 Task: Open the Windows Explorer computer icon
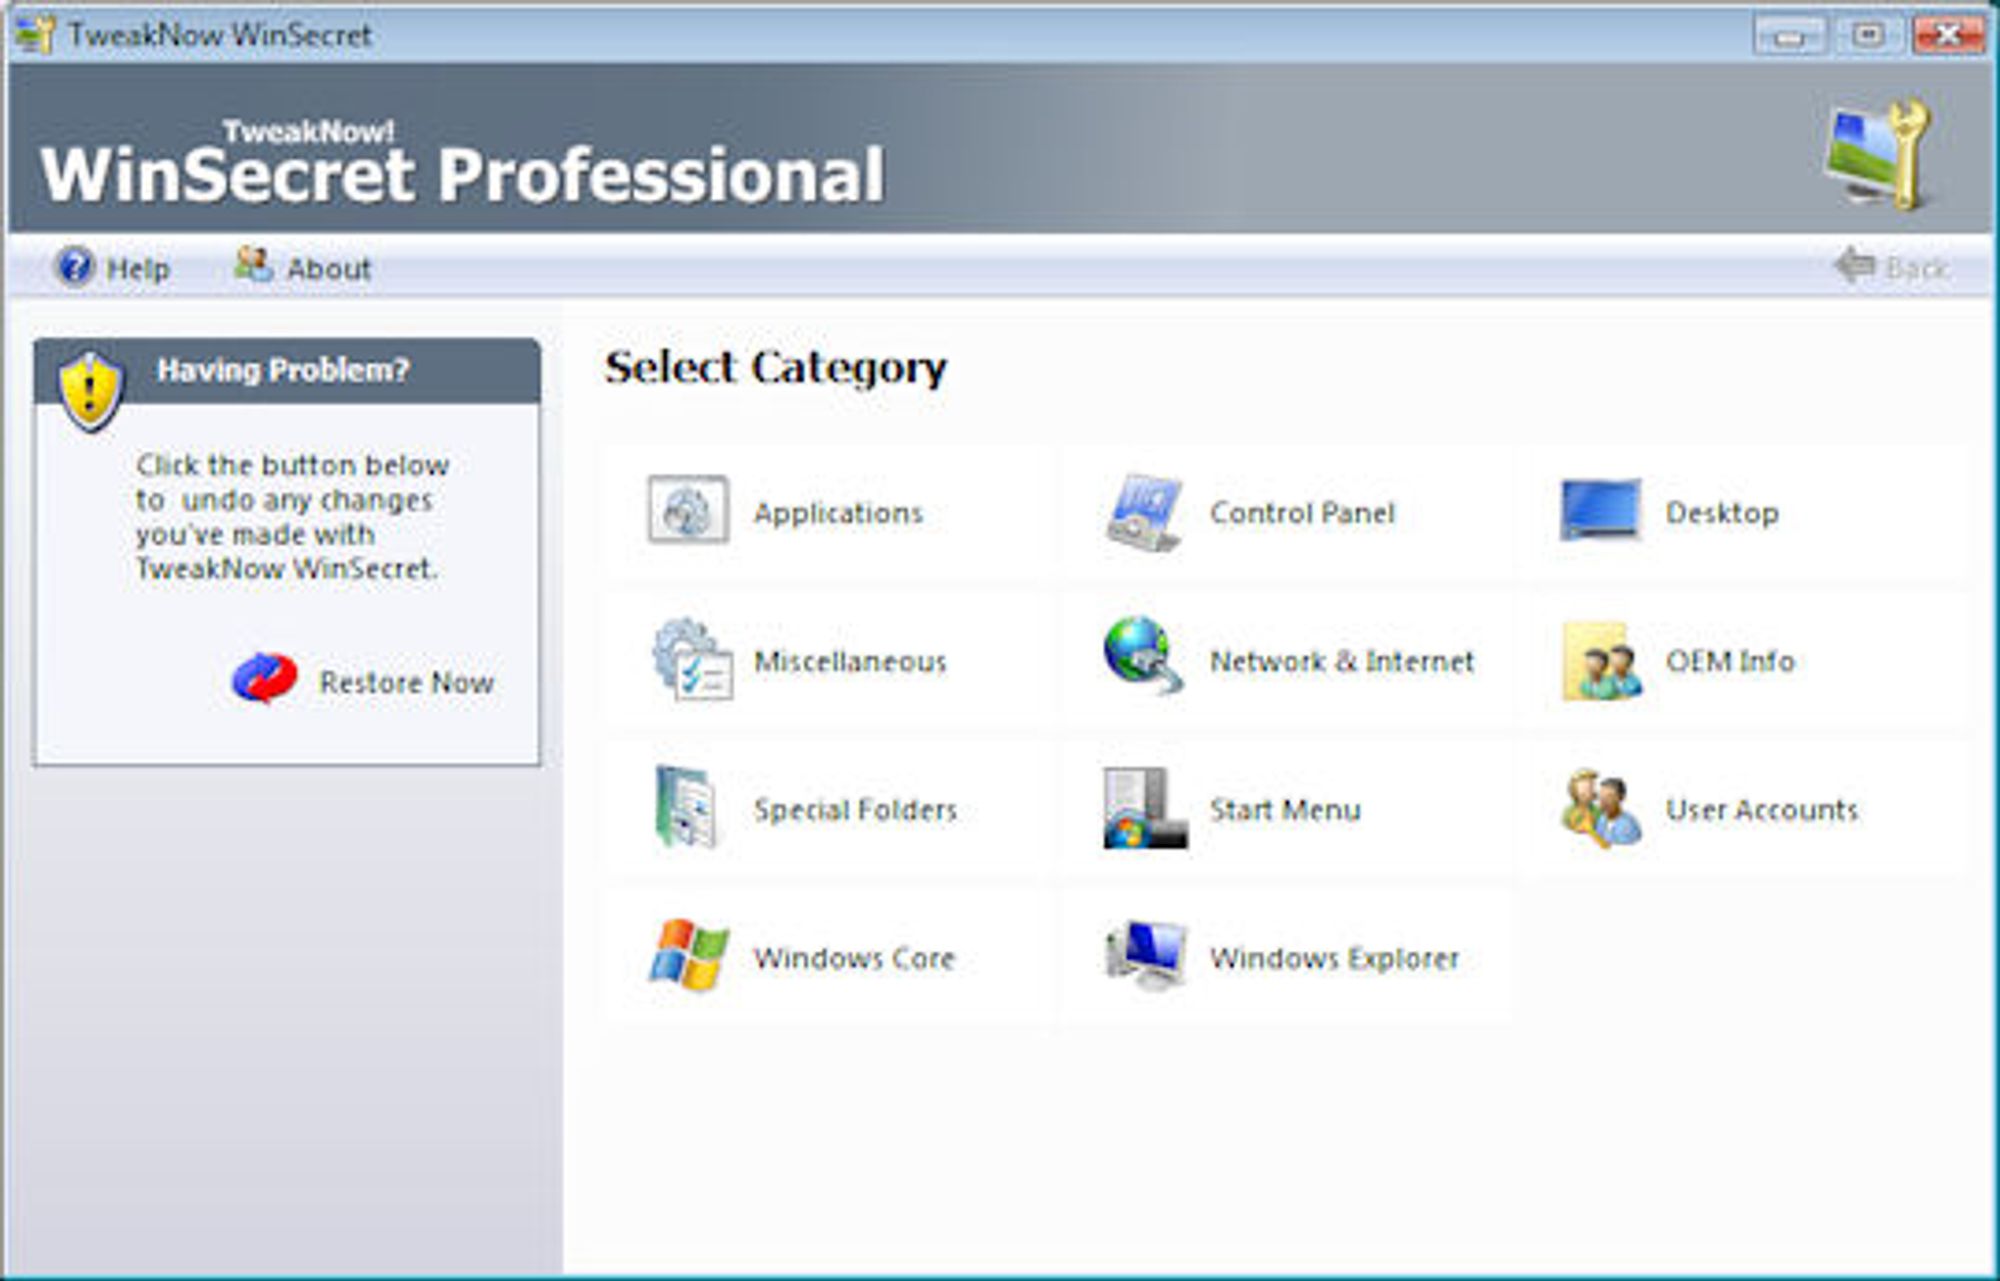coord(1147,954)
